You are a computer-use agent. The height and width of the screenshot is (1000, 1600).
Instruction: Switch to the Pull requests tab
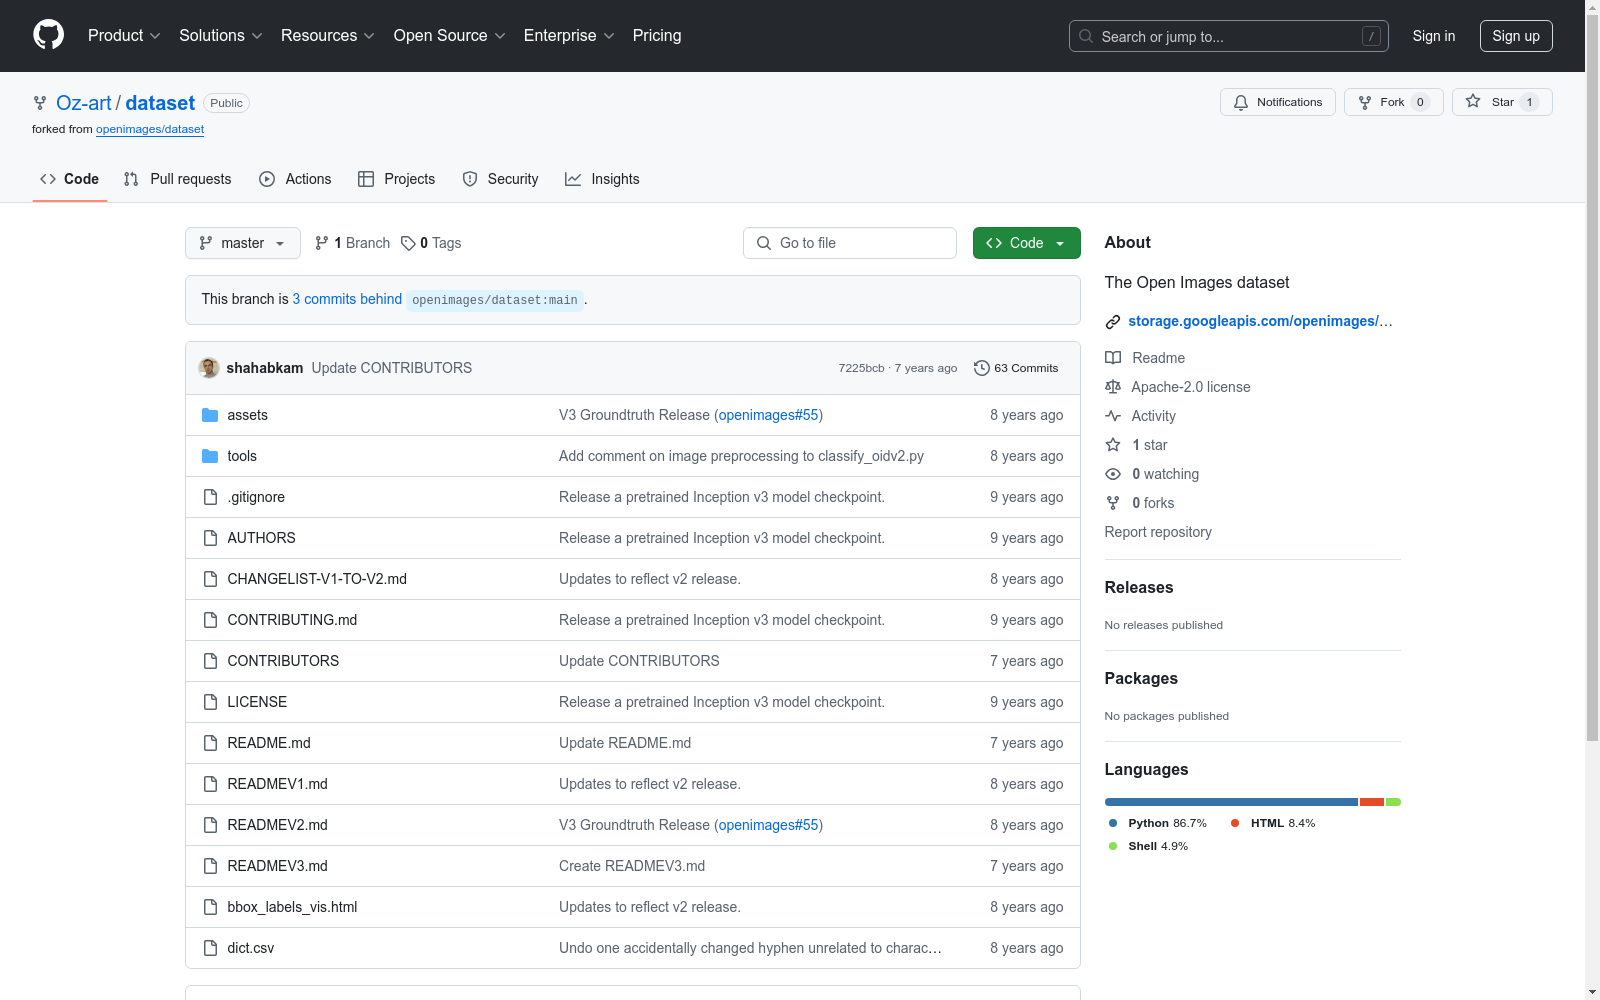click(177, 179)
